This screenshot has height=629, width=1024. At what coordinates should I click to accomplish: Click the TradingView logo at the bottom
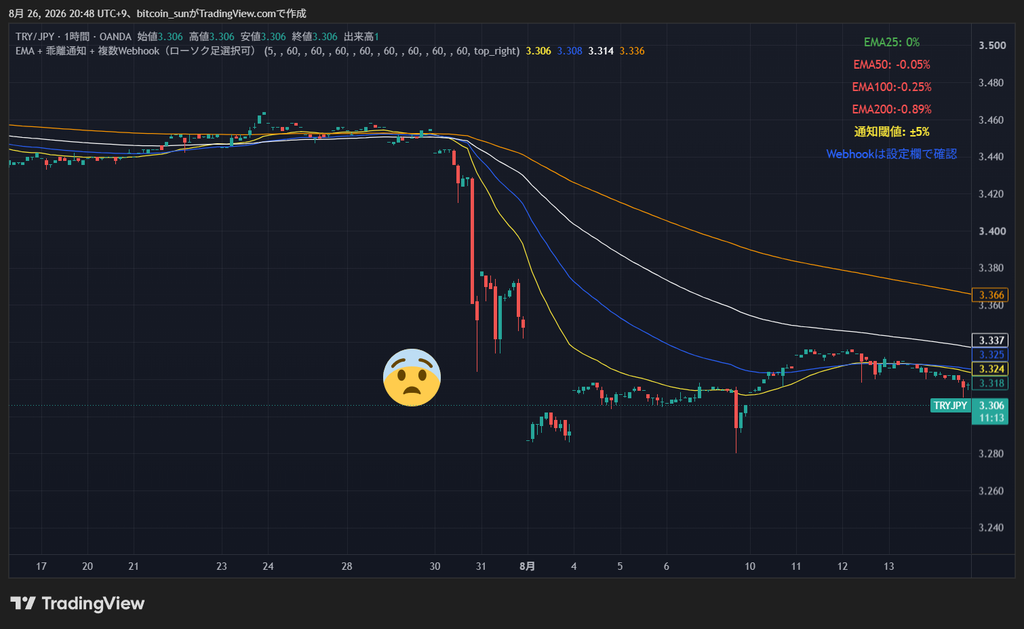pos(77,603)
